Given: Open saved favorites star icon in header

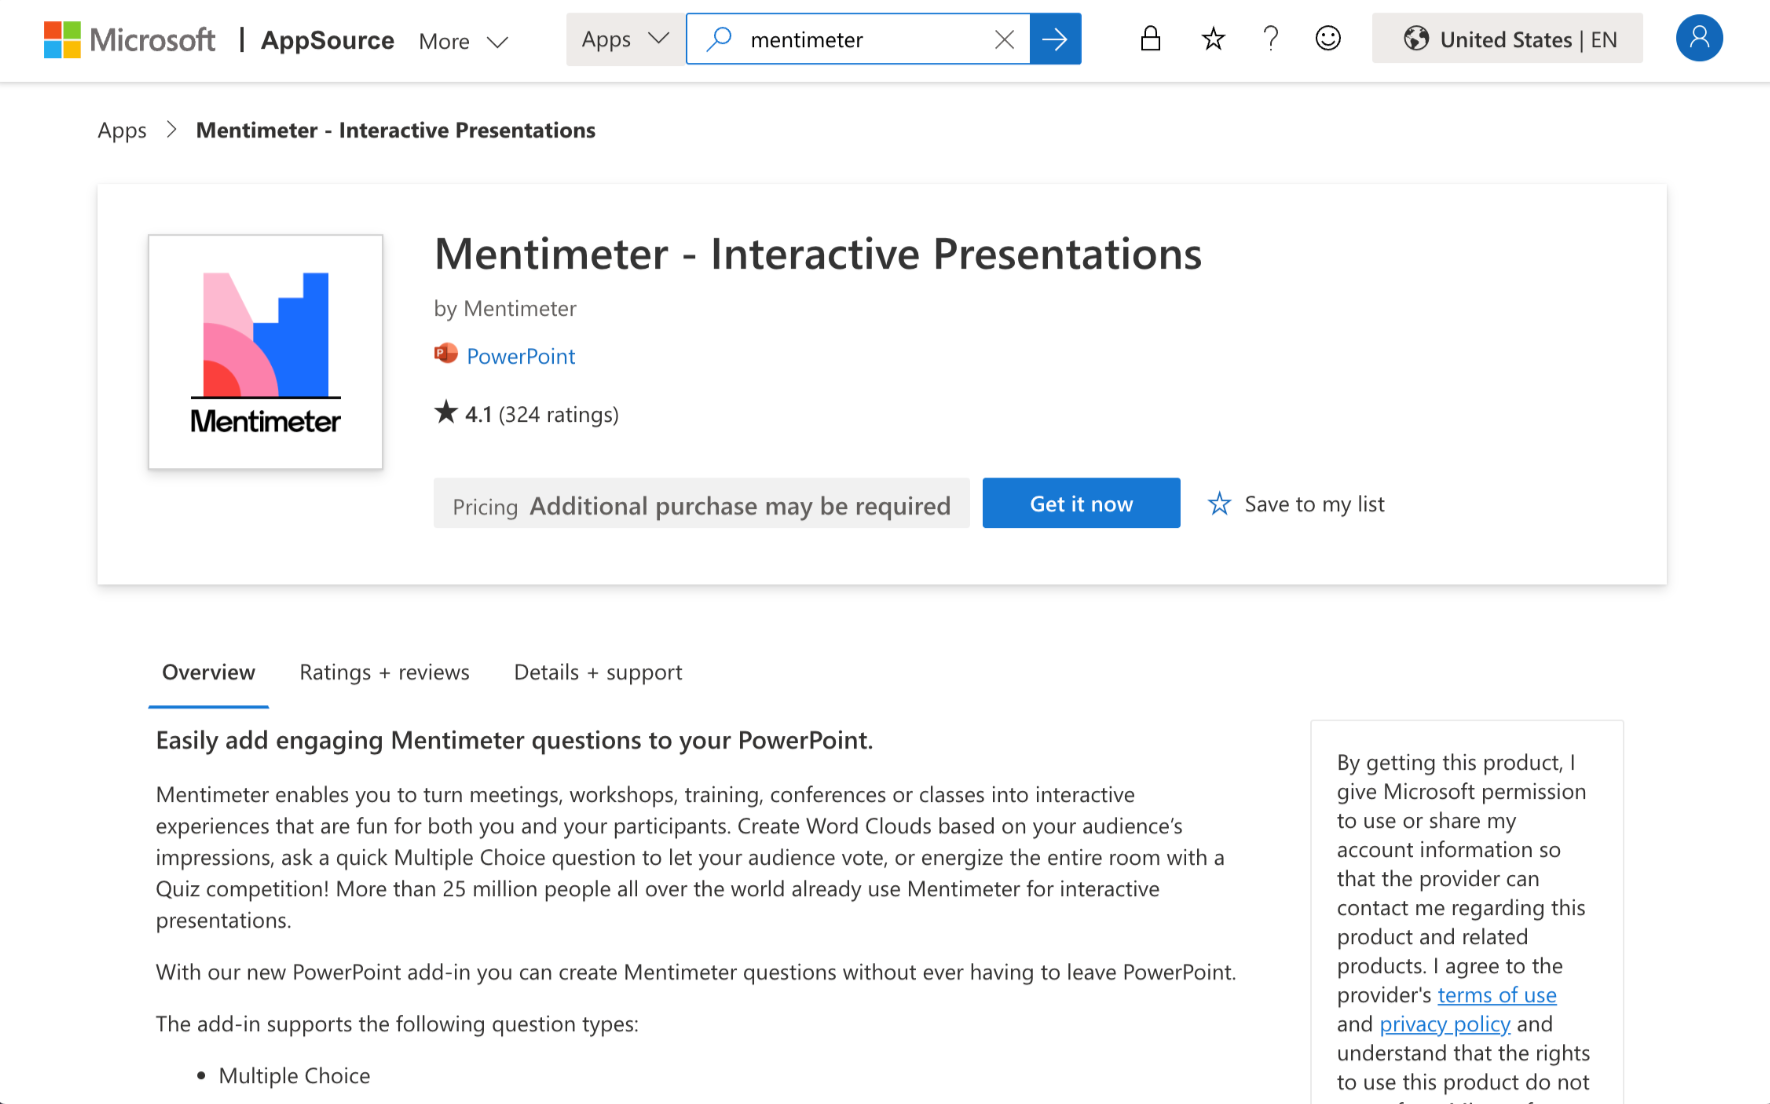Looking at the screenshot, I should click(1213, 39).
